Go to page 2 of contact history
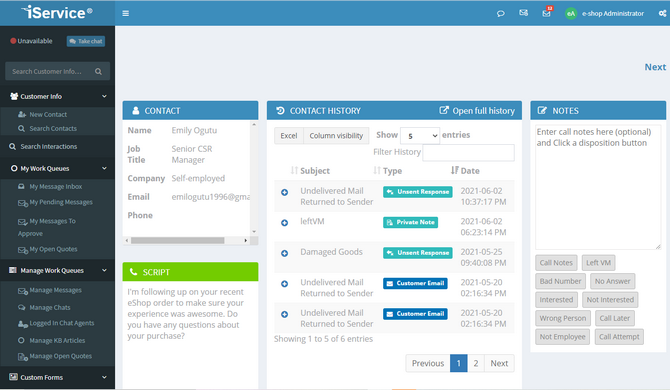The width and height of the screenshot is (670, 390). [476, 364]
